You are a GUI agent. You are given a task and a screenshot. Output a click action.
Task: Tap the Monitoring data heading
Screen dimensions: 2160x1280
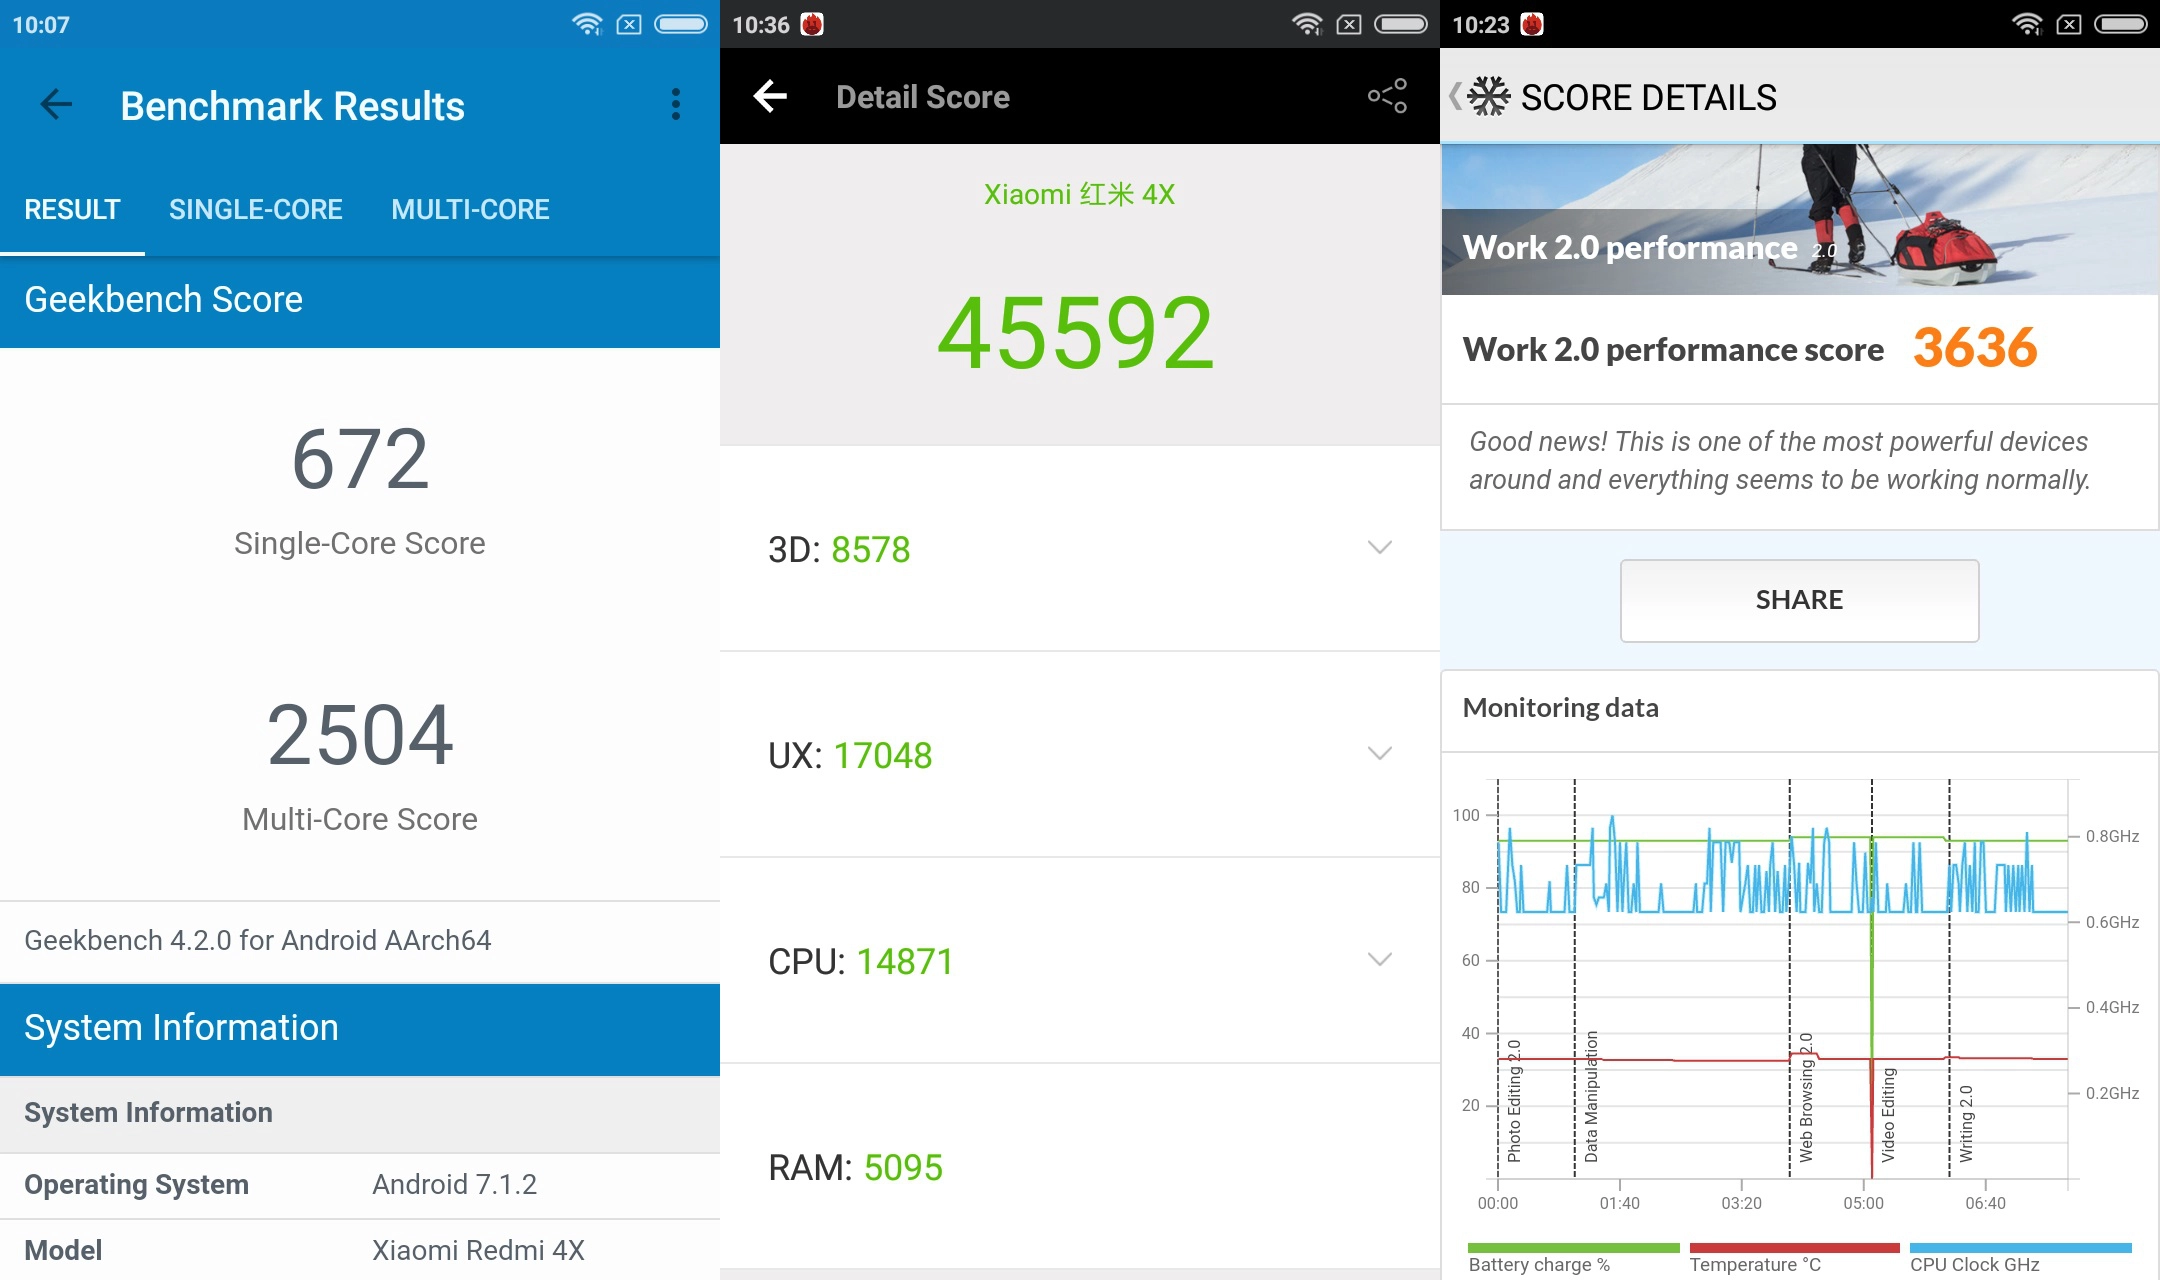tap(1560, 708)
